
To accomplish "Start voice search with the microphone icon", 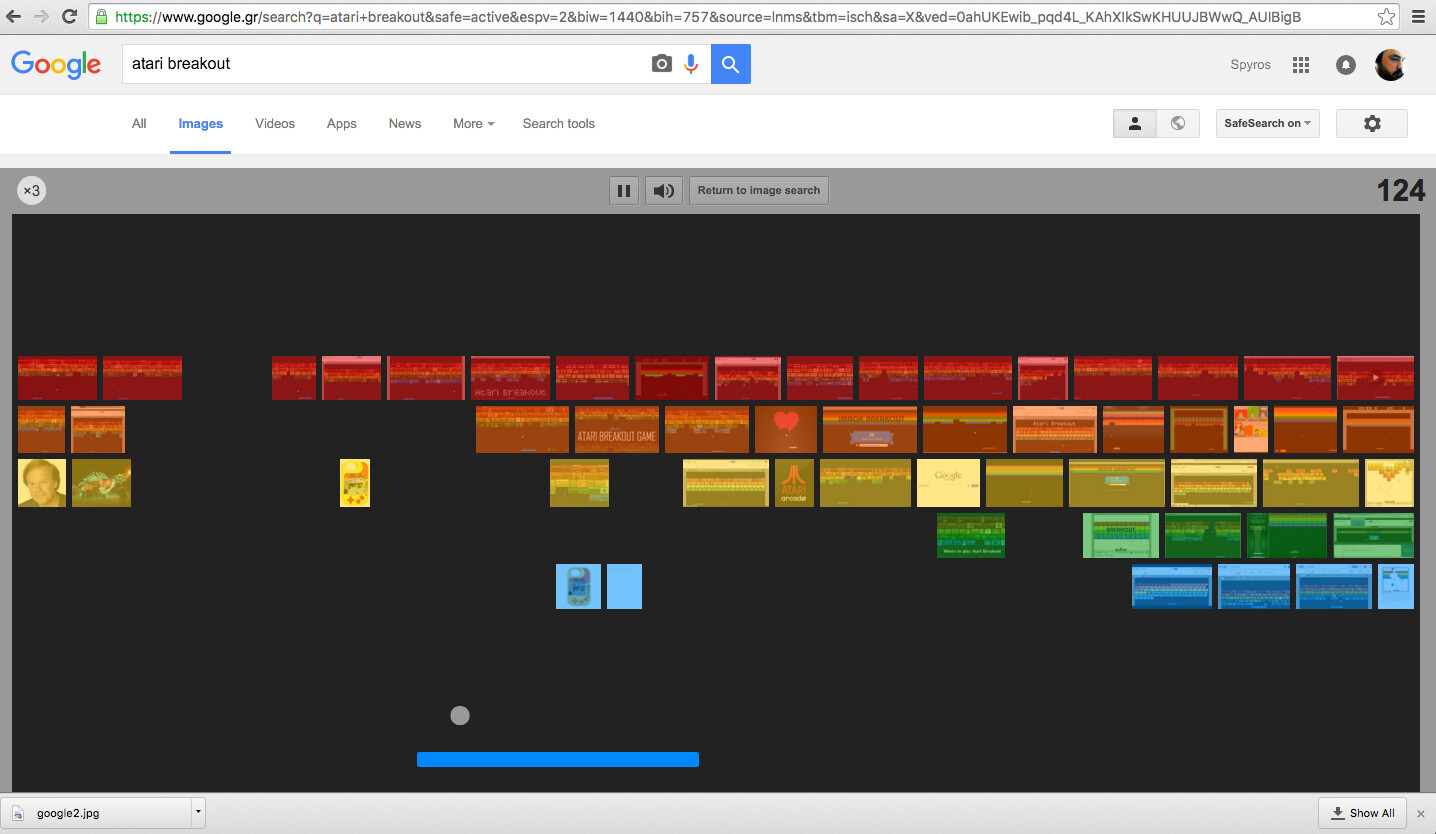I will [691, 64].
